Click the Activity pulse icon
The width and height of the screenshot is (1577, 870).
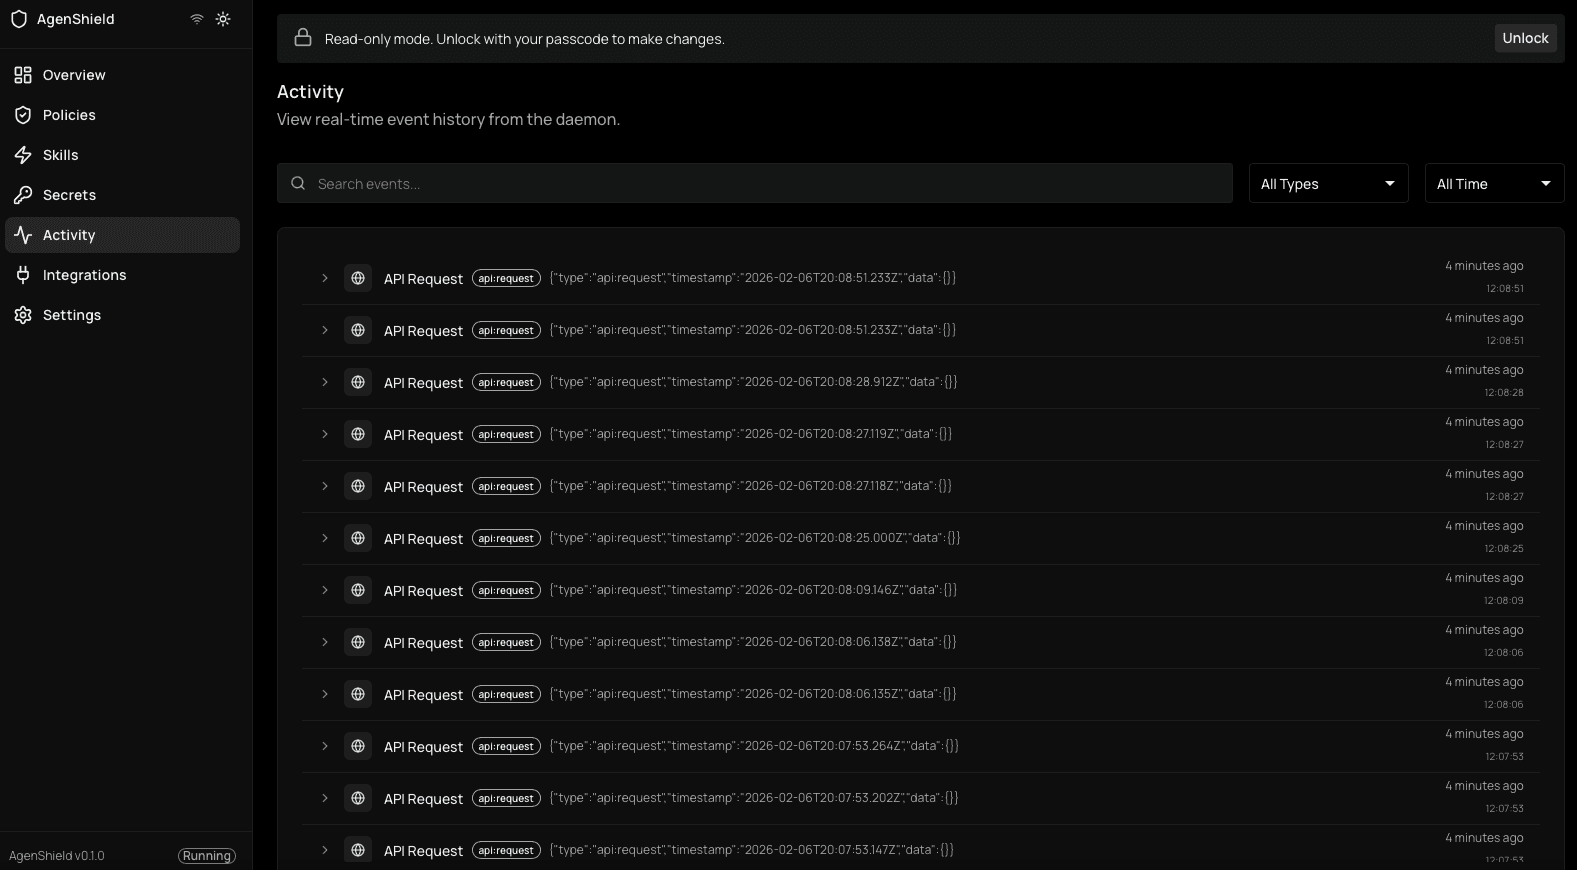23,235
